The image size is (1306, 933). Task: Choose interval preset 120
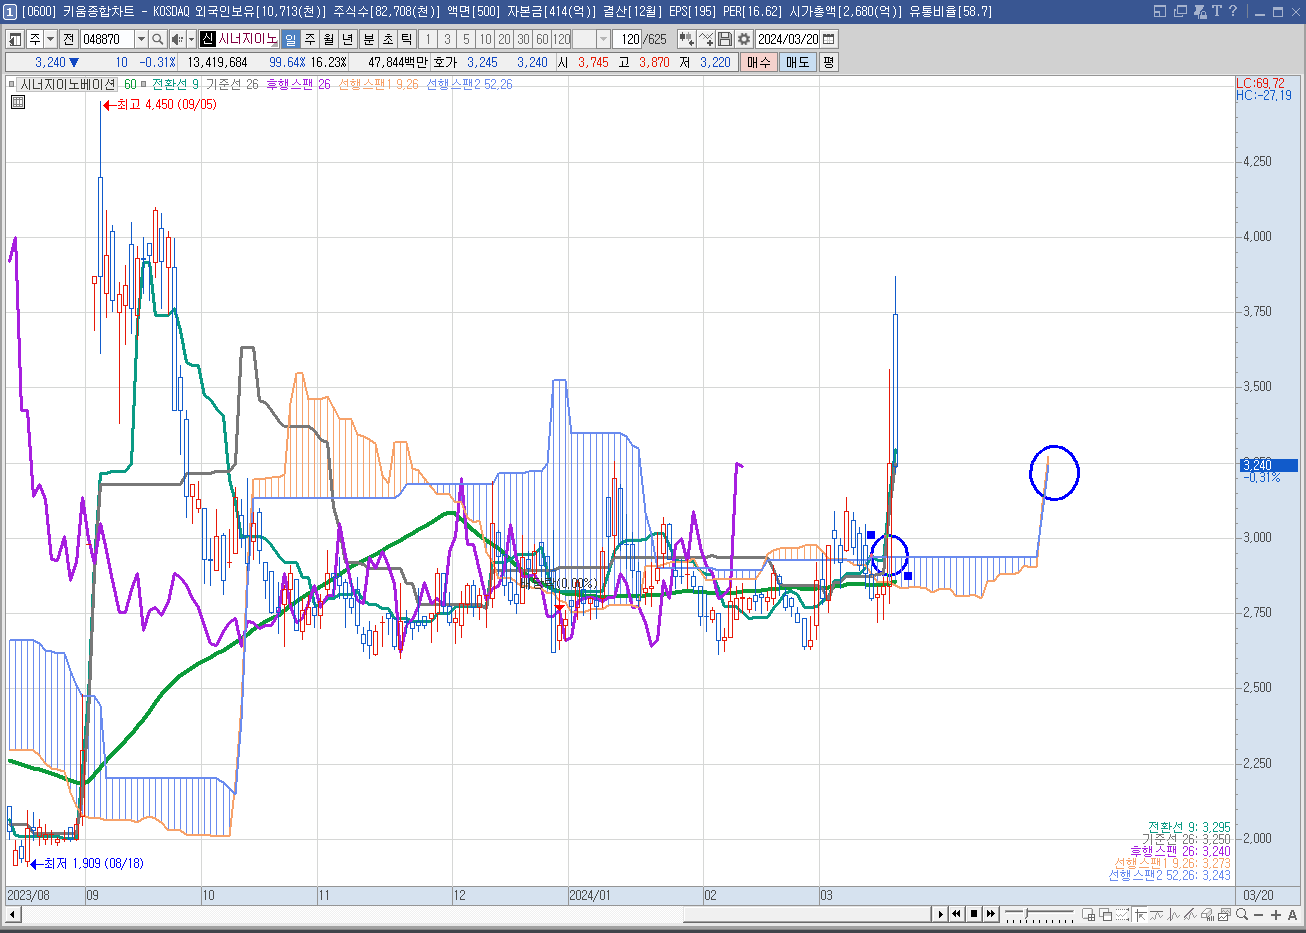[561, 39]
